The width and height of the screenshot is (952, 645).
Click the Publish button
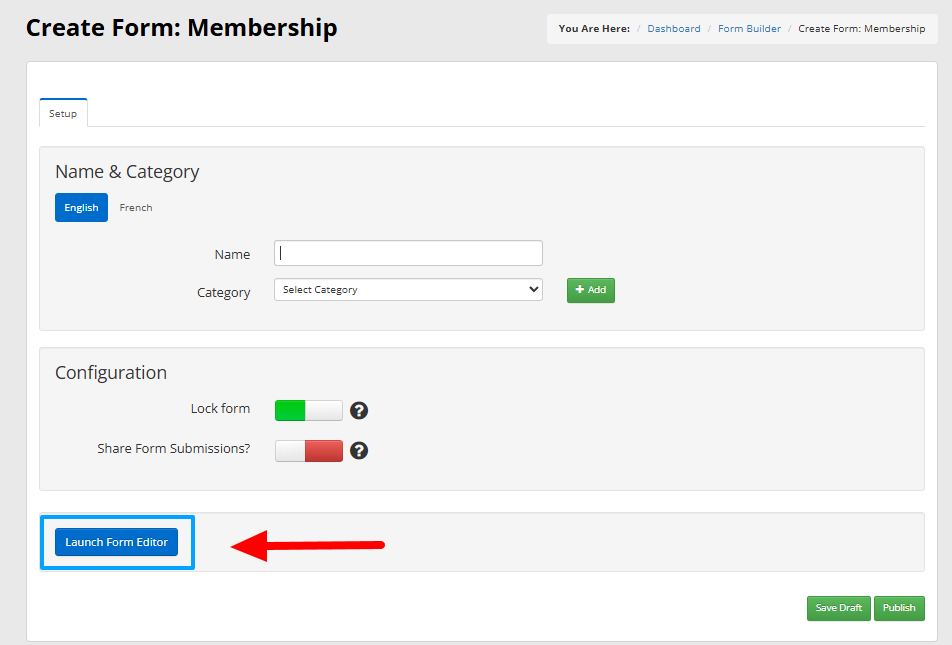(899, 608)
